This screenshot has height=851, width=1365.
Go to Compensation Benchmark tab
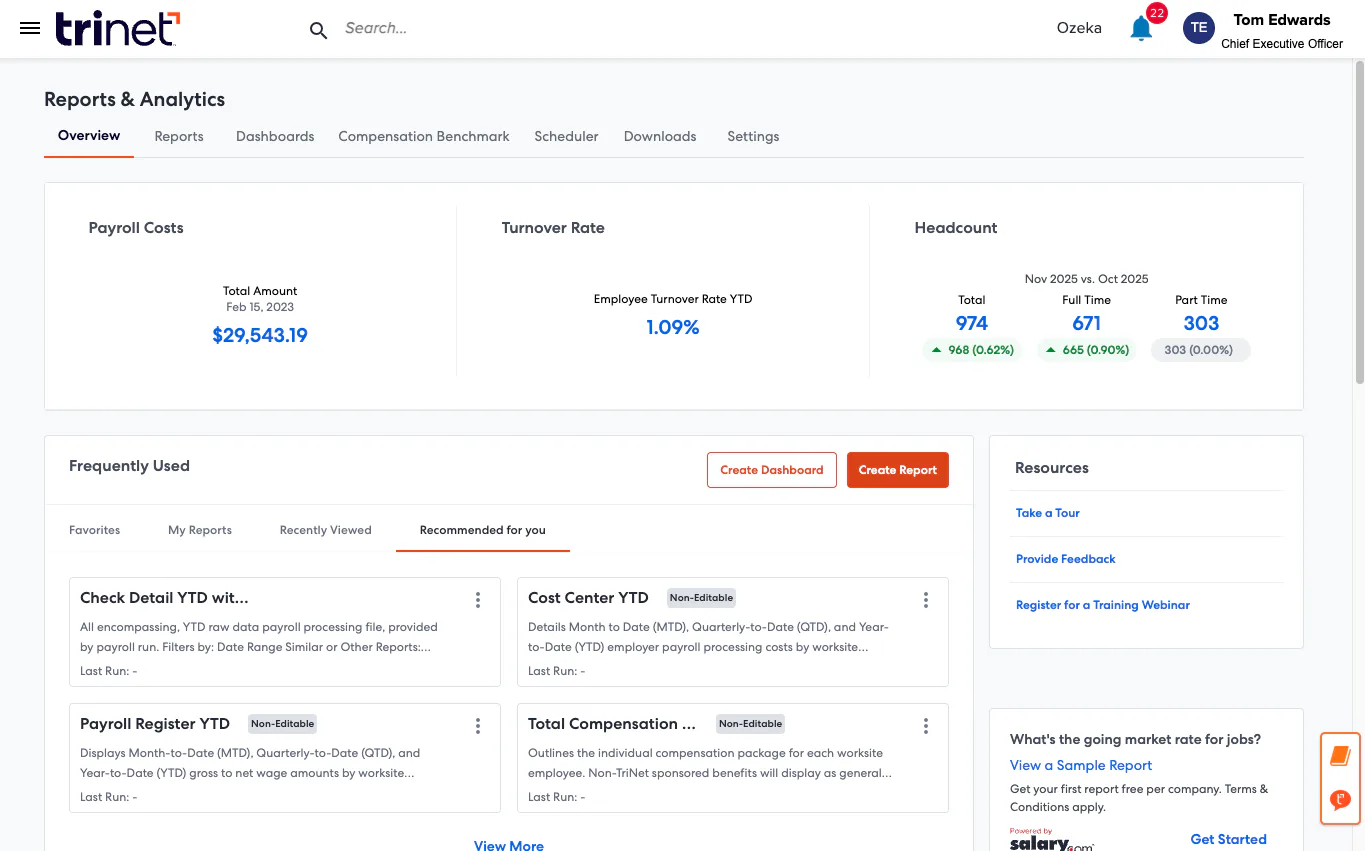tap(424, 136)
